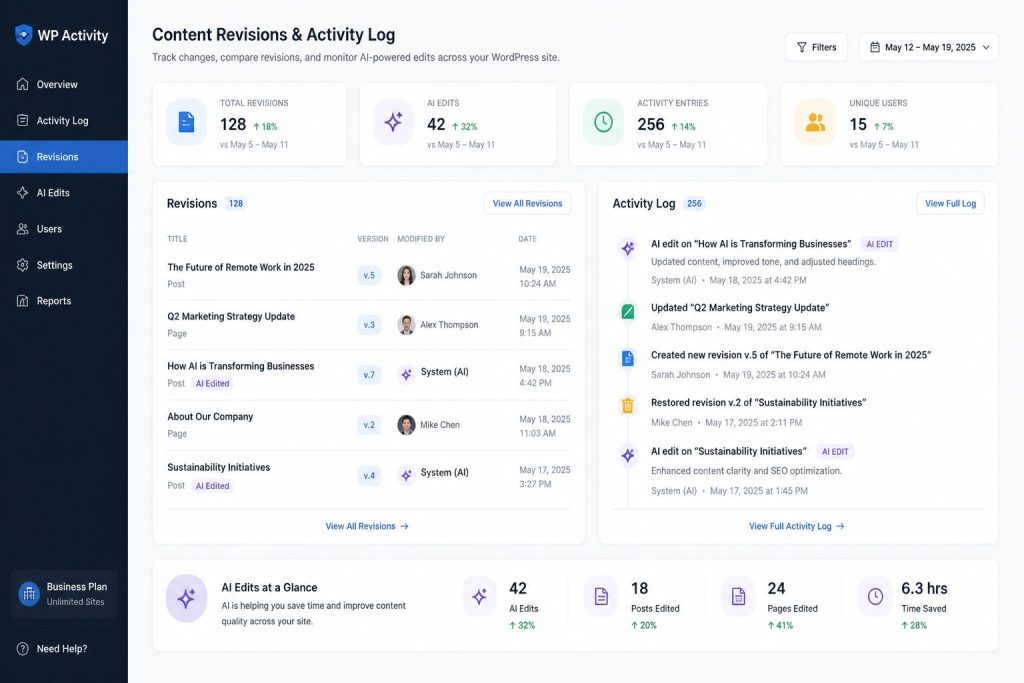Click the System (AI) icon in Sustainability Initiatives row
1024x683 pixels.
[406, 475]
